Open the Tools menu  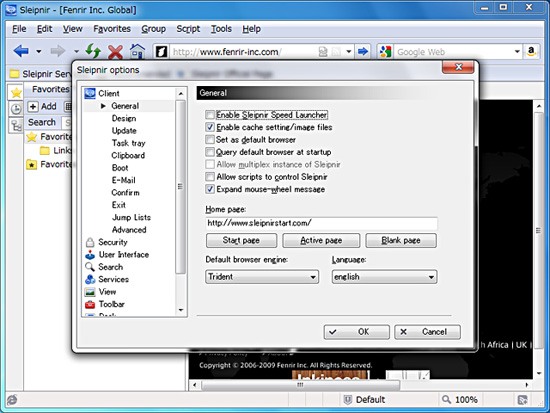click(x=221, y=29)
